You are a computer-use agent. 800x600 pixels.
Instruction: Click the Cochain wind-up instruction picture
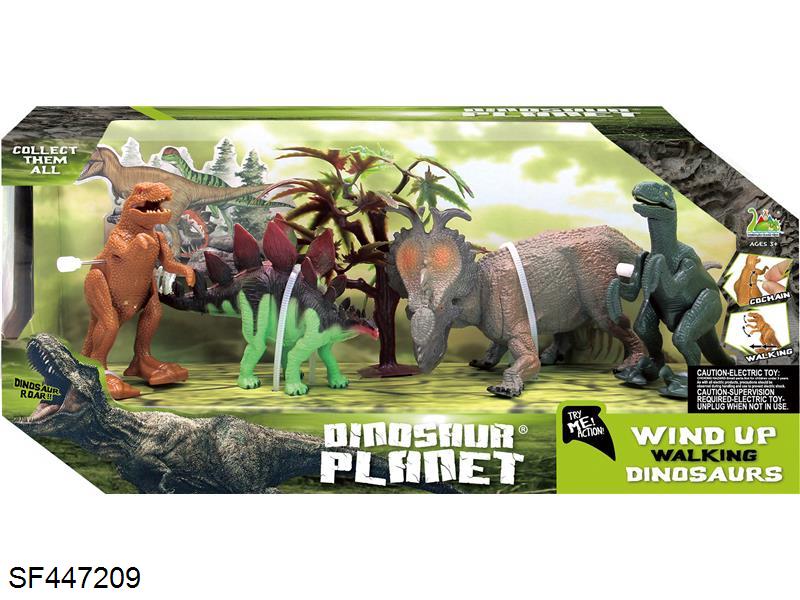tap(759, 280)
